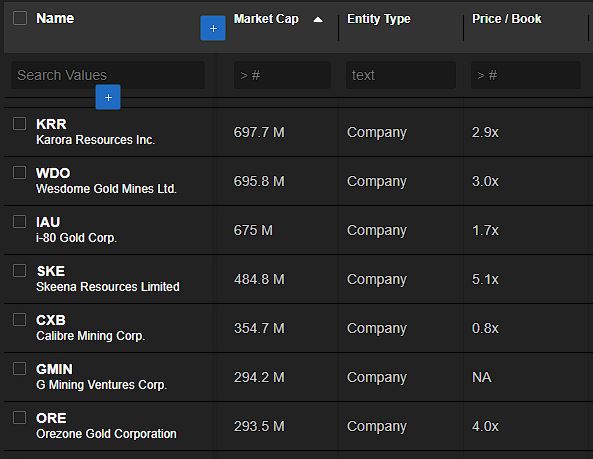
Task: Focus the Entity Type text filter field
Action: (401, 75)
